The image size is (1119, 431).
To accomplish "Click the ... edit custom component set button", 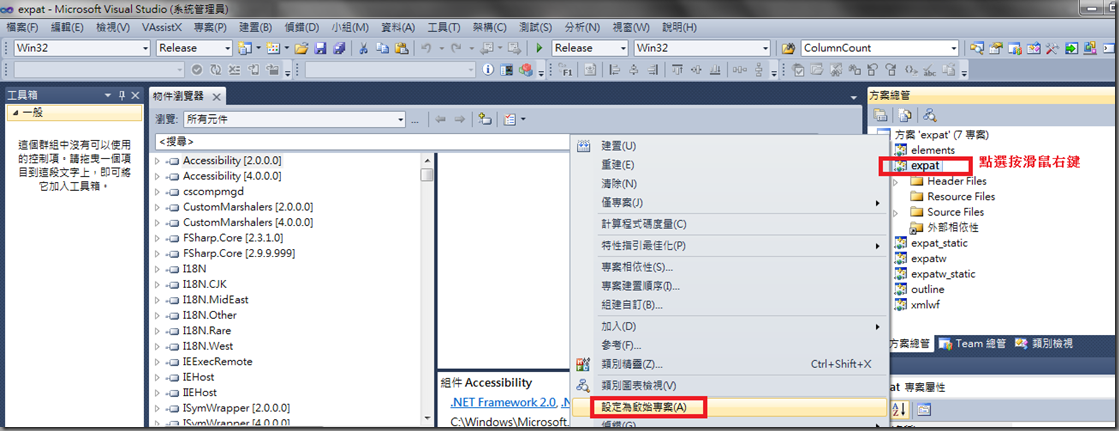I will 415,119.
